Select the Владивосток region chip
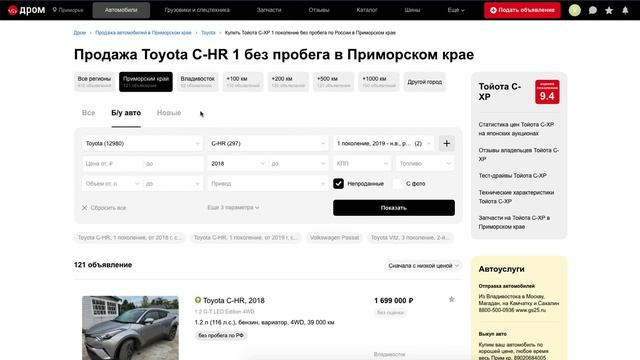Viewport: 640px width, 360px height. [198, 82]
